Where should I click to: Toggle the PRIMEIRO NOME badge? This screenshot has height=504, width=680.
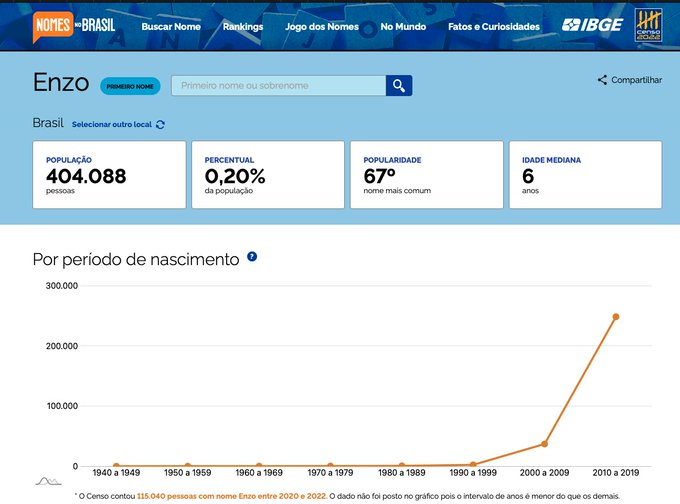(x=130, y=87)
